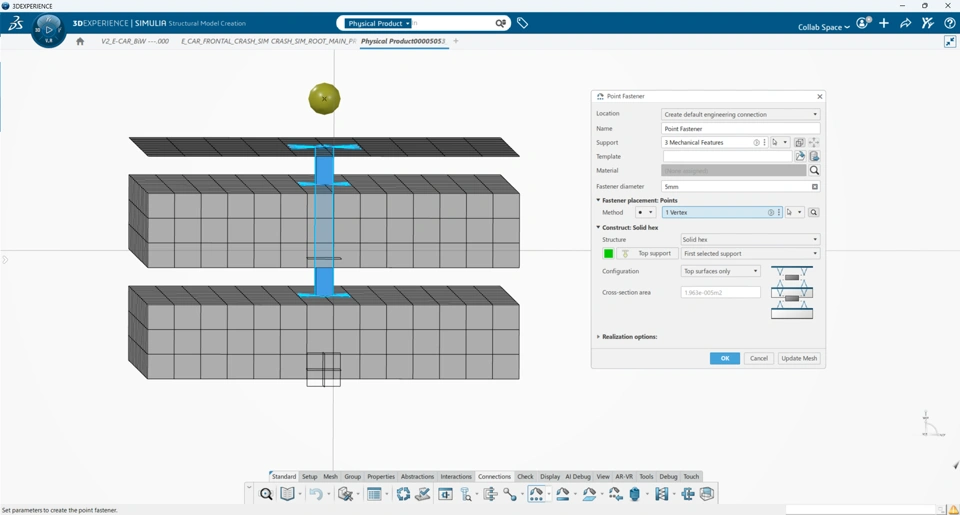Click the table/spreadsheet toolbar icon

click(x=374, y=494)
